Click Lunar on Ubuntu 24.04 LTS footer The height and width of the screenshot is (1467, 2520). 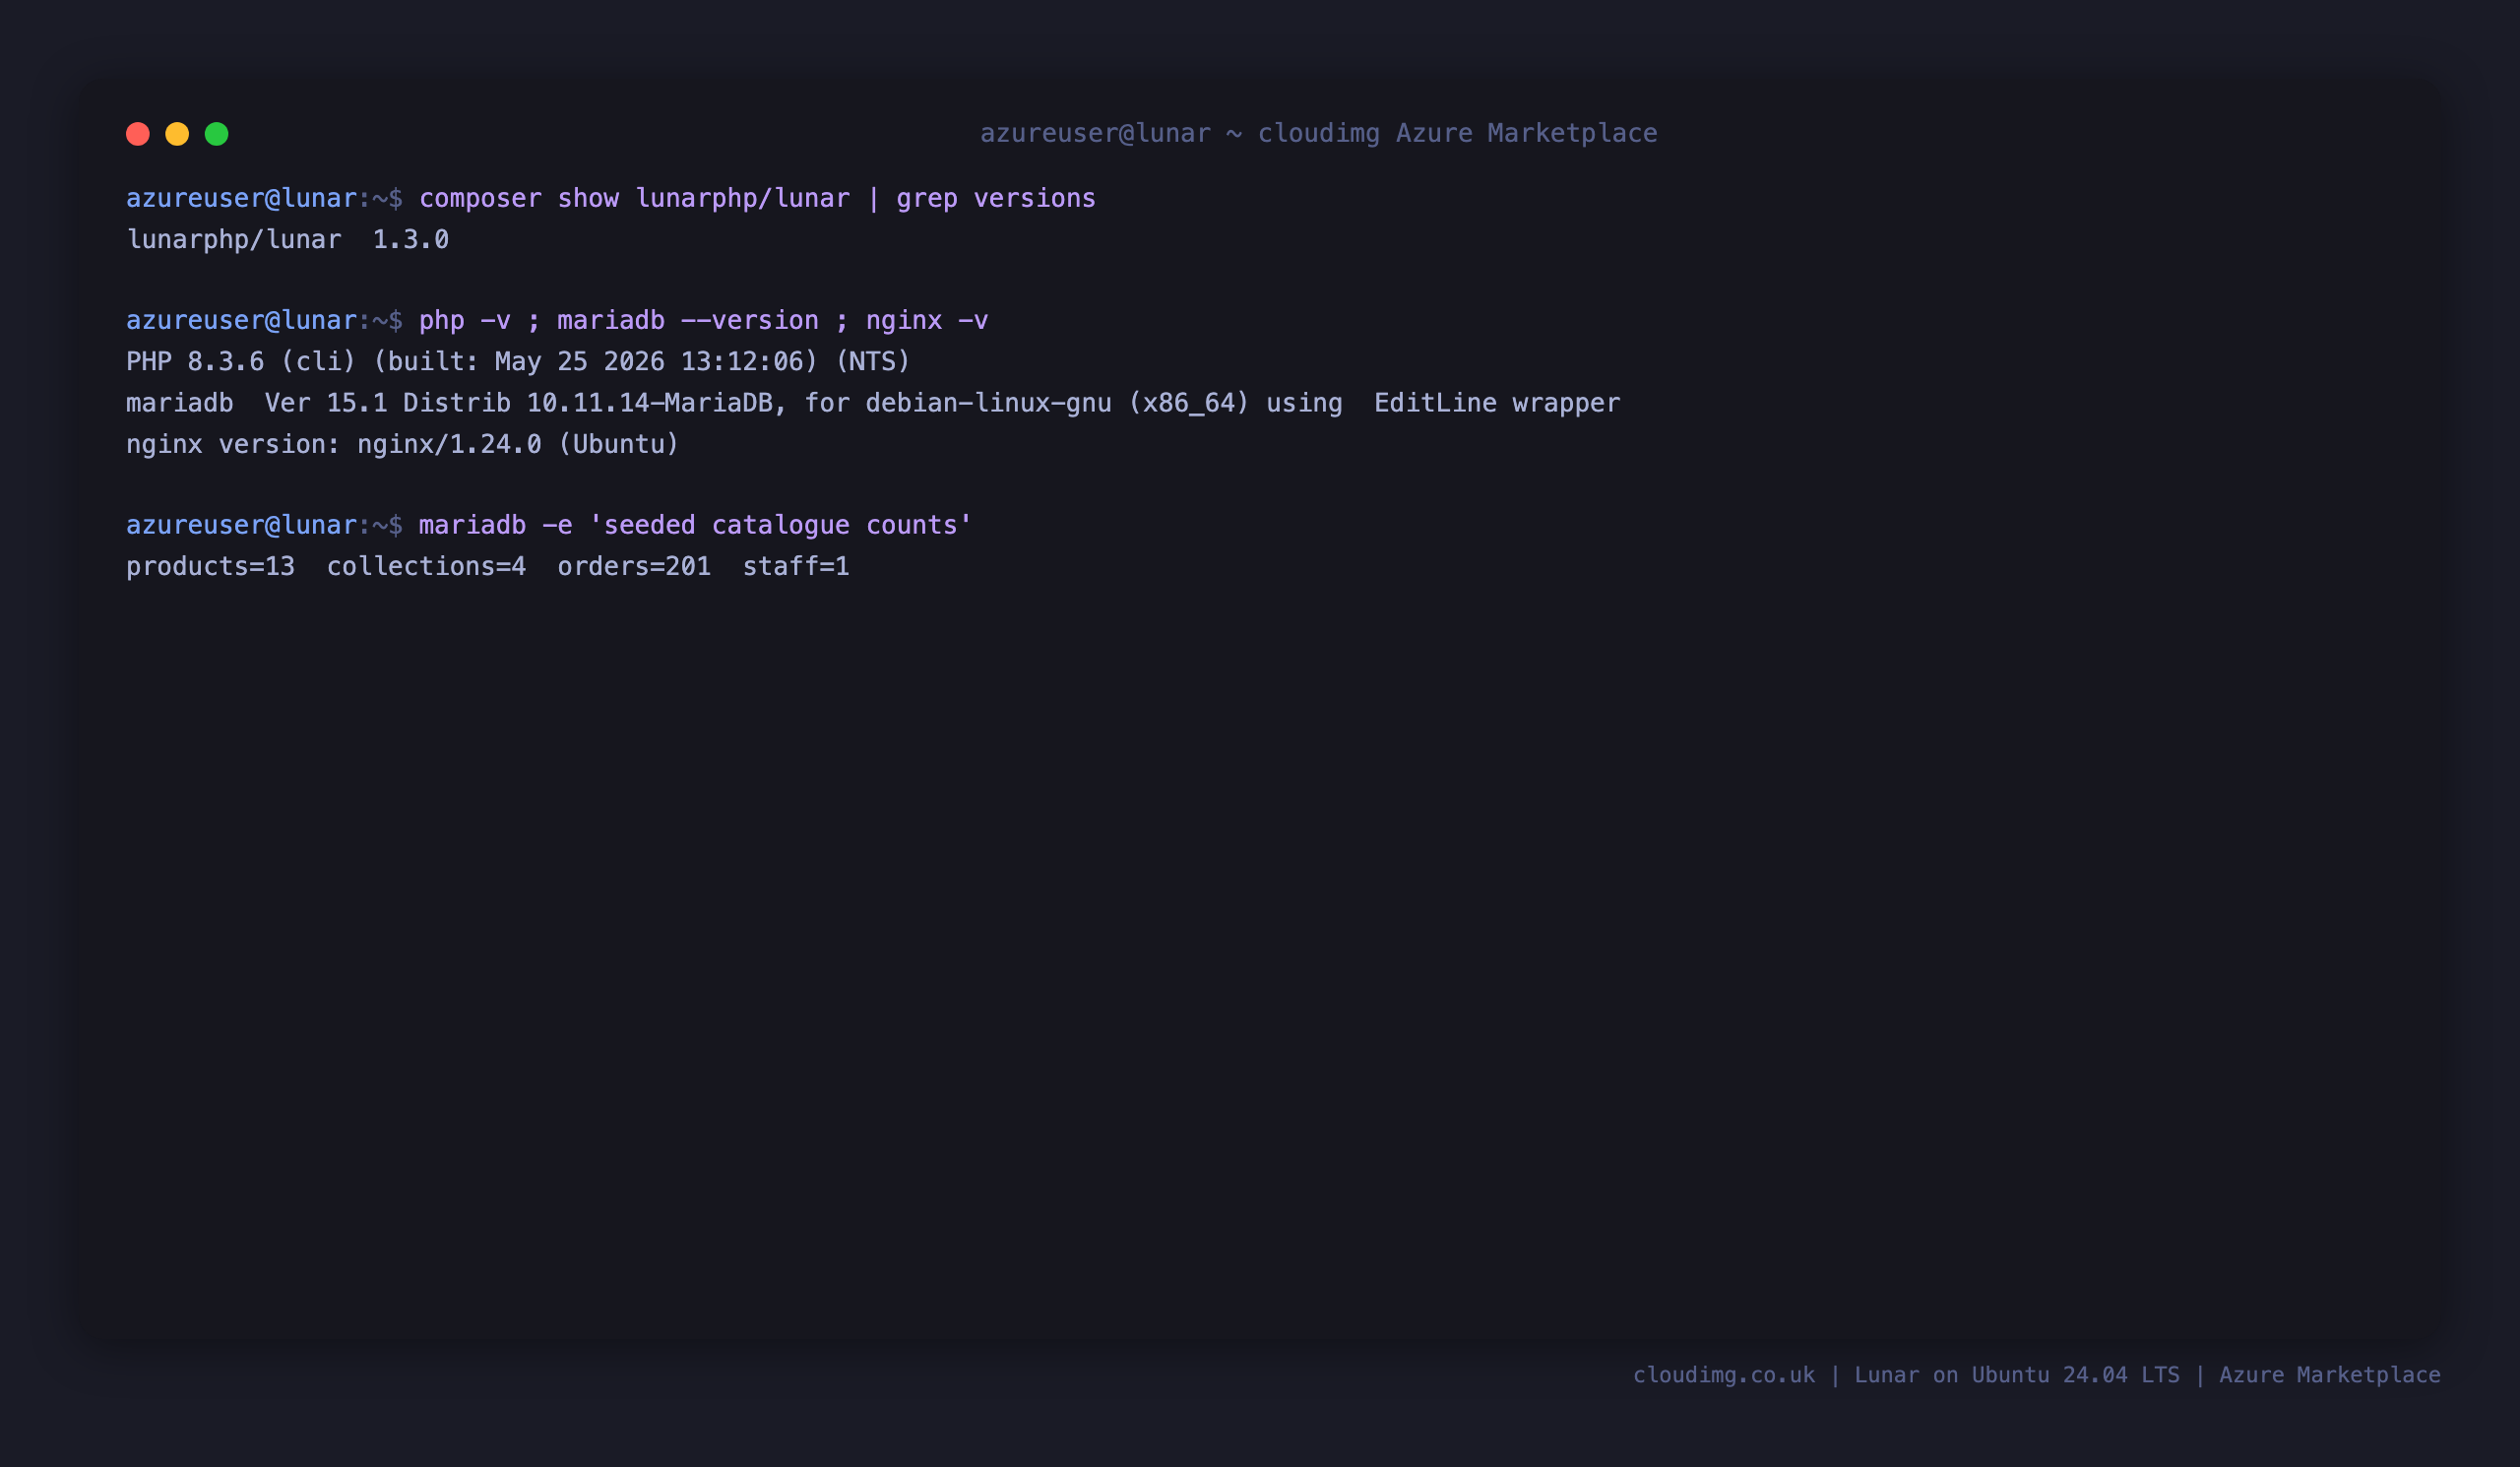[x=2016, y=1375]
